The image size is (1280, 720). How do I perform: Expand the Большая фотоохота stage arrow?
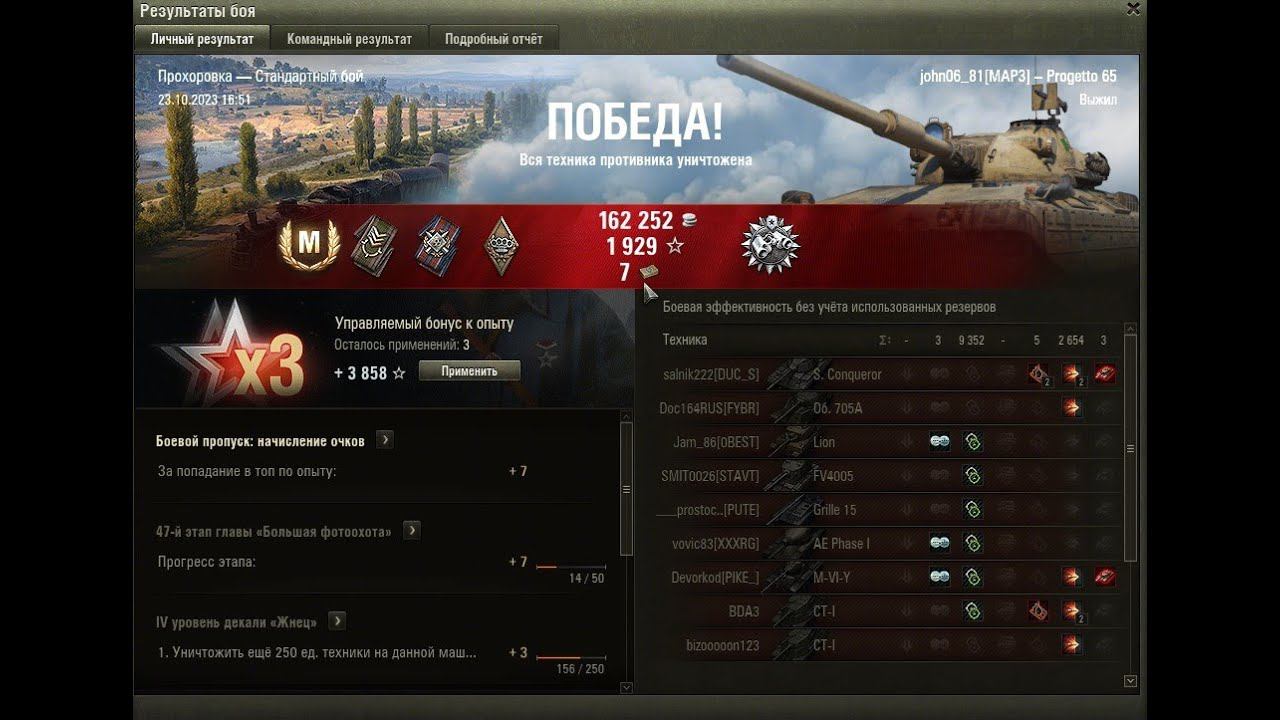coord(411,531)
